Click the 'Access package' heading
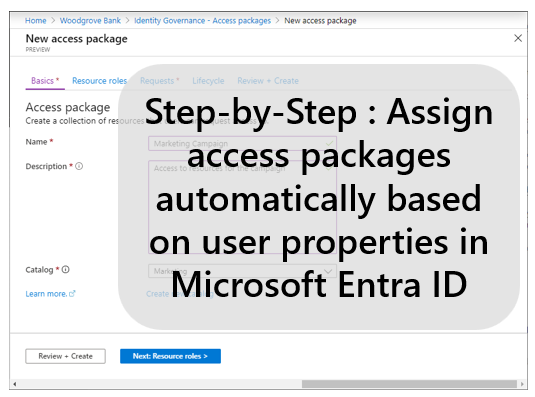Viewport: 535px width, 397px height. [68, 107]
